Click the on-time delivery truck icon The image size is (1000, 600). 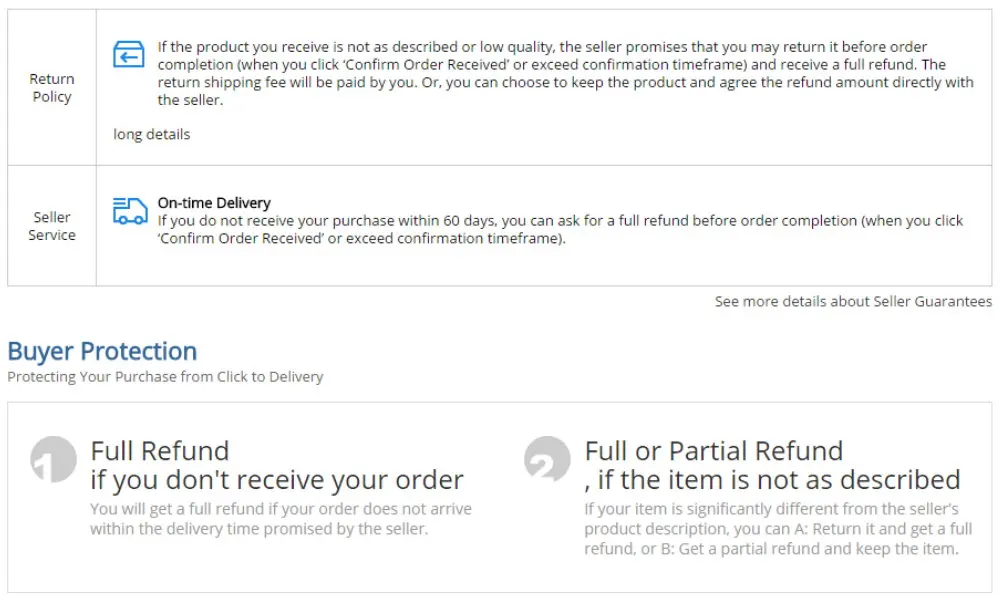point(130,211)
